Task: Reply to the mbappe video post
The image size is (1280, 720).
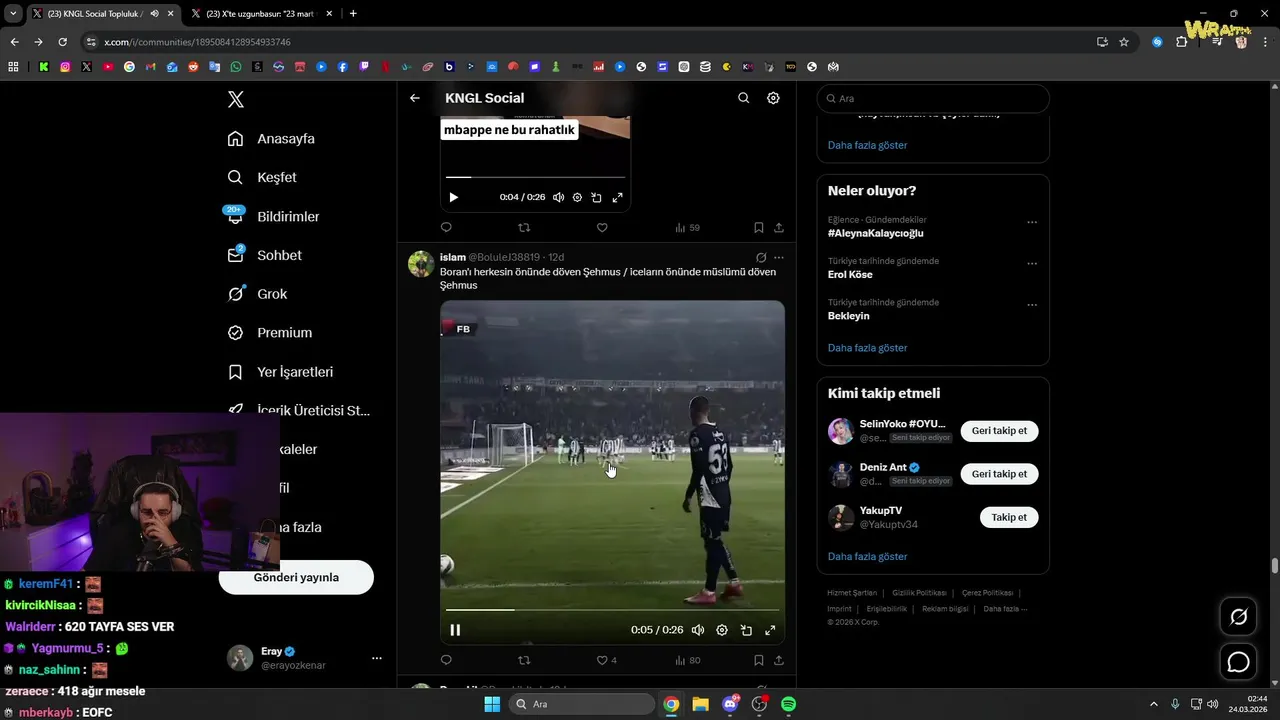Action: click(446, 228)
